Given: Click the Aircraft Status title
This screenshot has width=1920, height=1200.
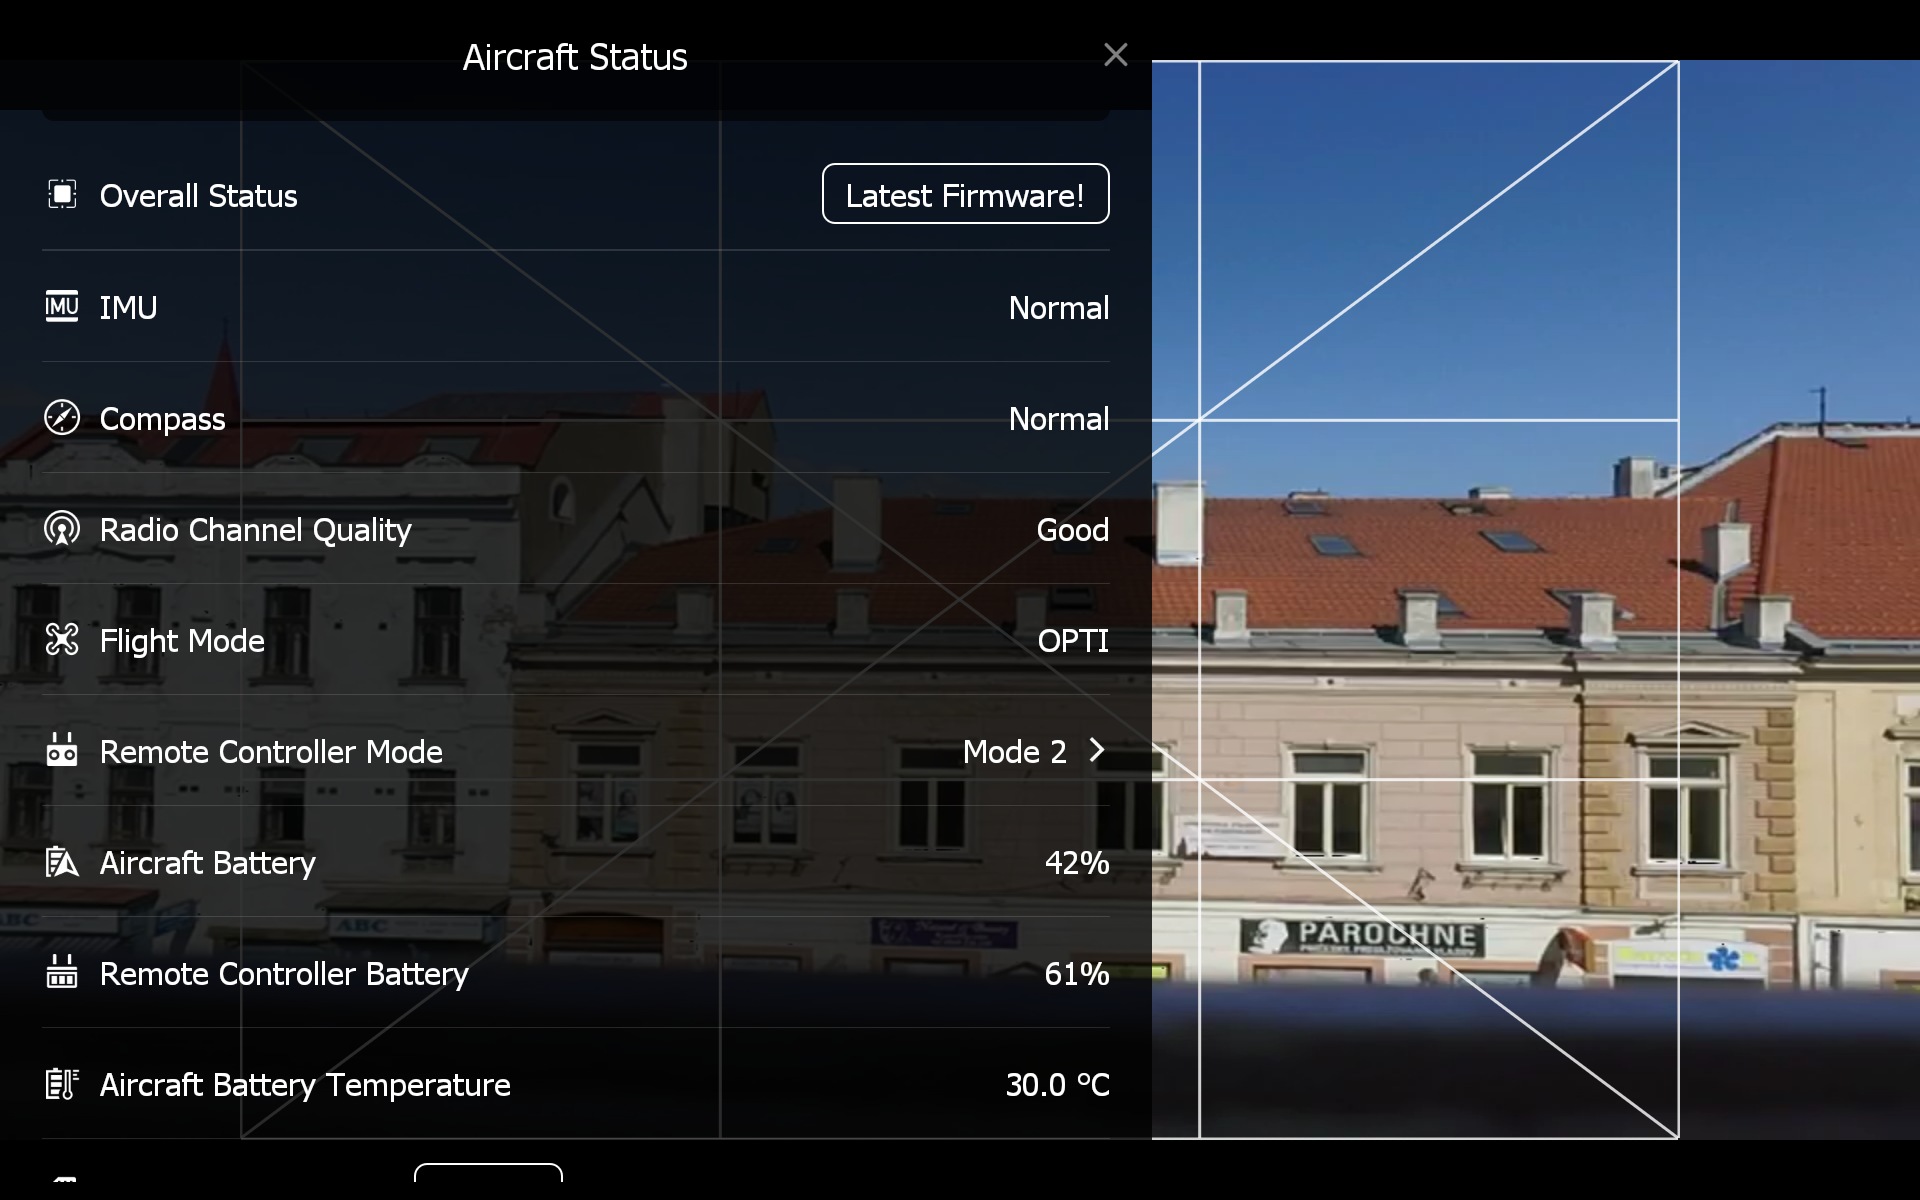Looking at the screenshot, I should [x=575, y=57].
